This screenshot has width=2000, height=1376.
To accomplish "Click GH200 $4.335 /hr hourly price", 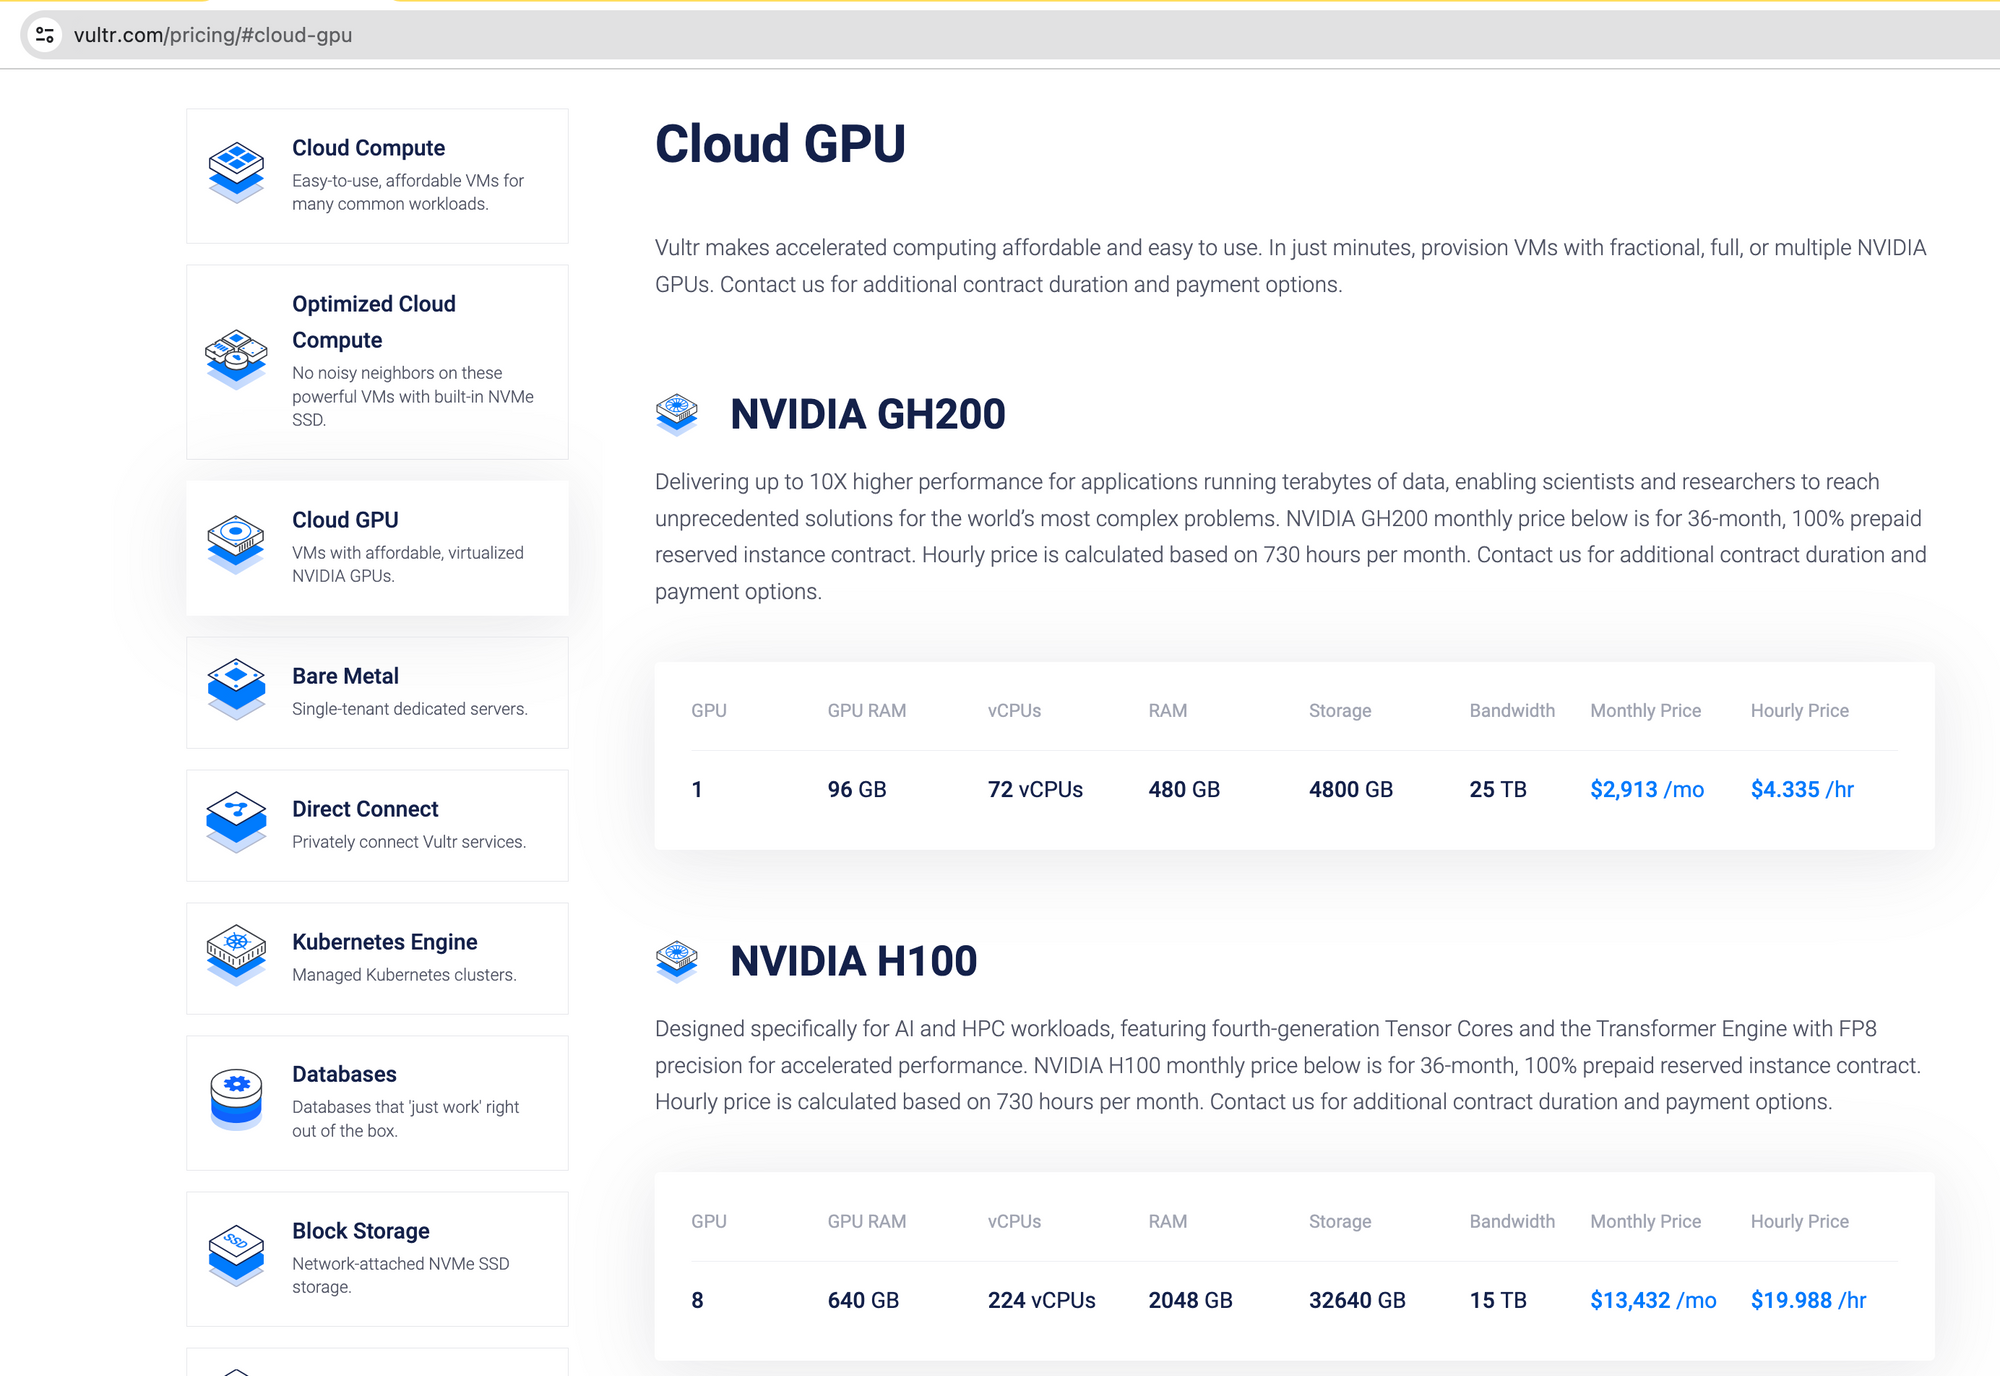I will (x=1801, y=790).
